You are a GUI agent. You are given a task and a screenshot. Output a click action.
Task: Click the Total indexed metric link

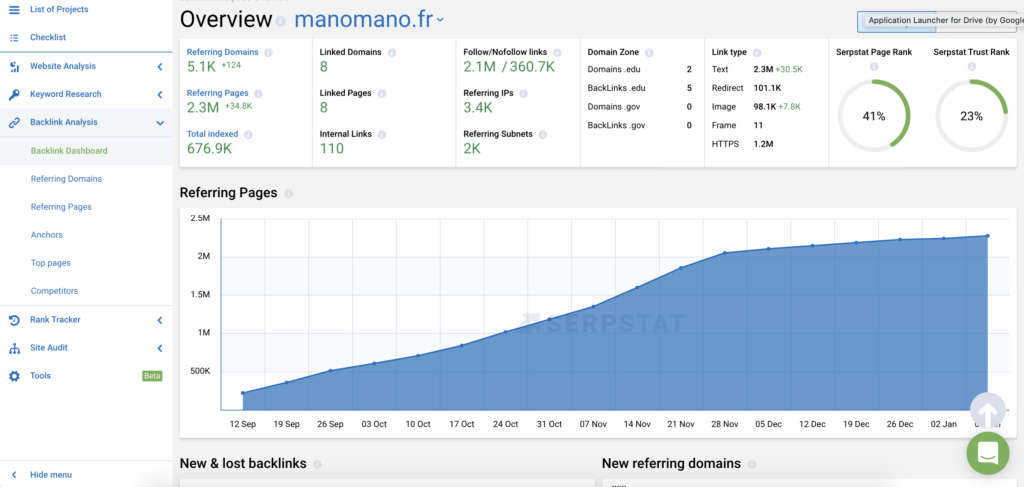[x=213, y=134]
